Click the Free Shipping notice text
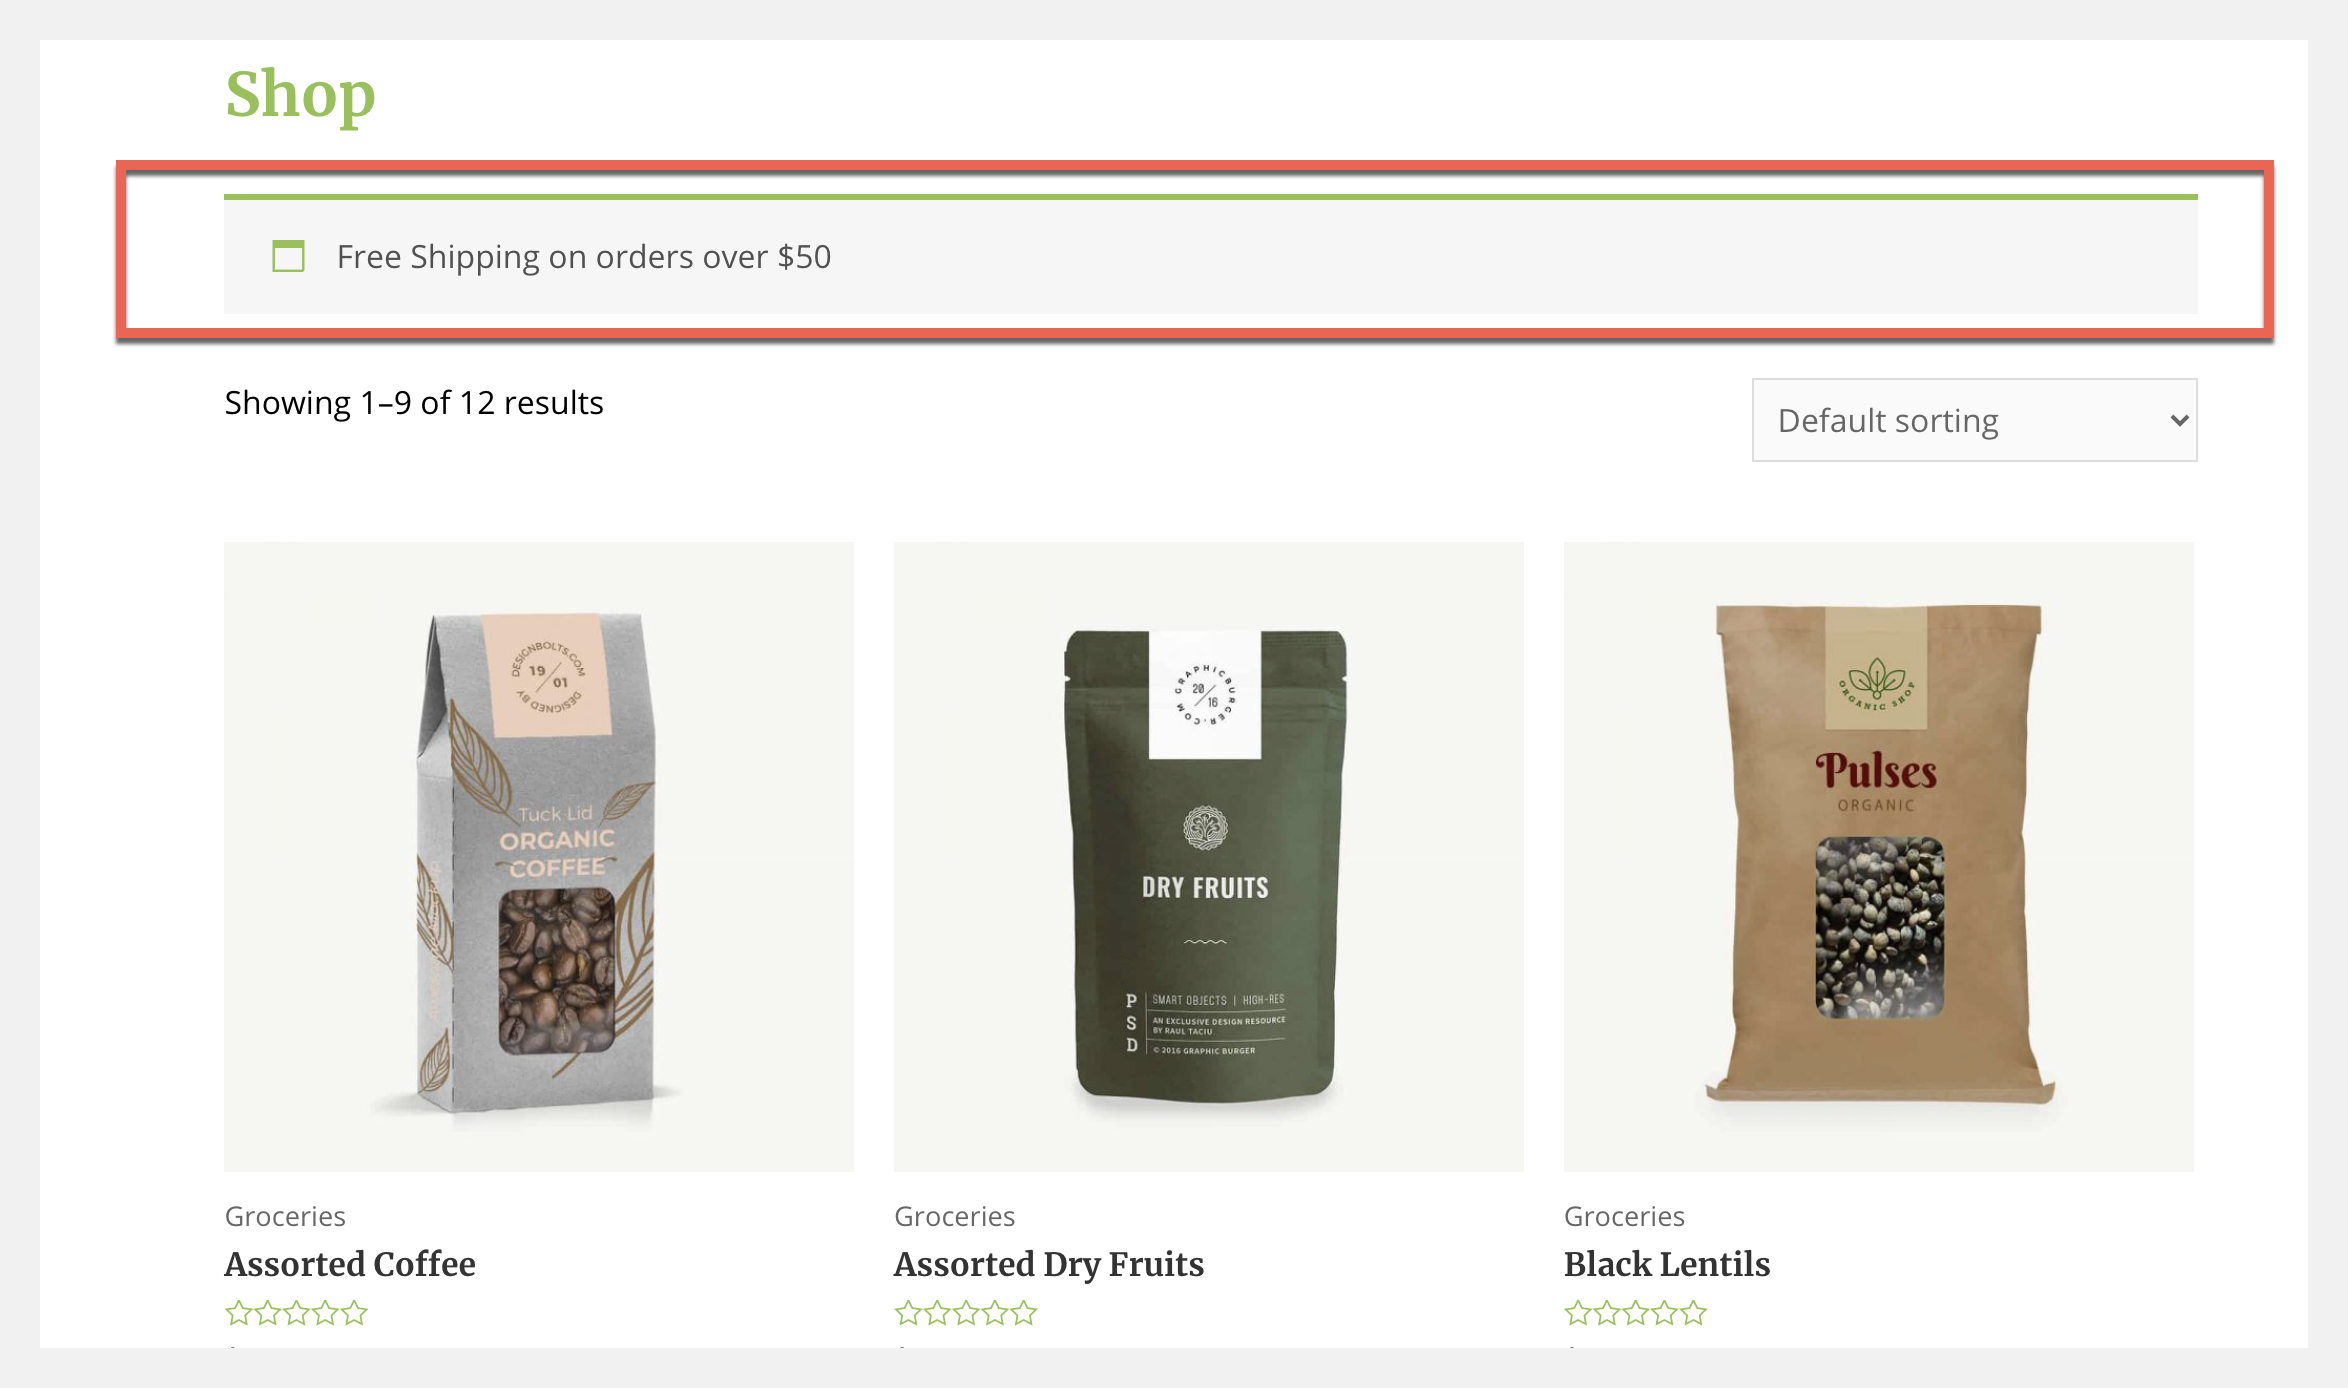 pos(584,257)
